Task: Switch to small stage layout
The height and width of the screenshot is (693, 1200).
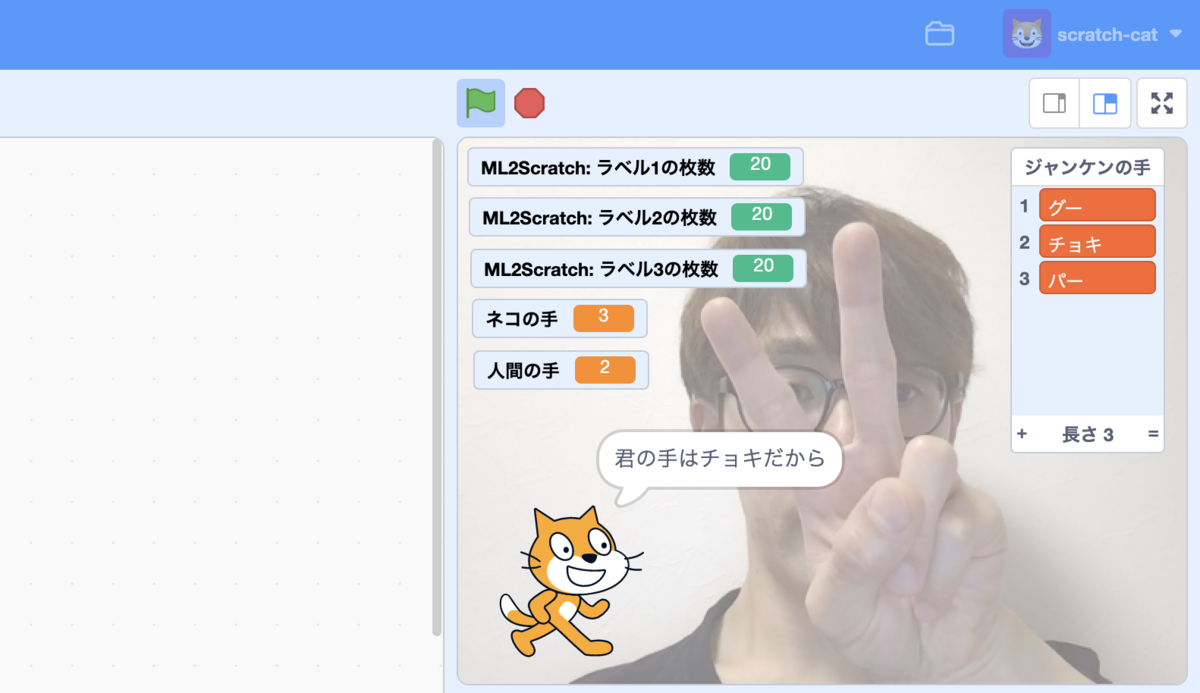Action: tap(1055, 103)
